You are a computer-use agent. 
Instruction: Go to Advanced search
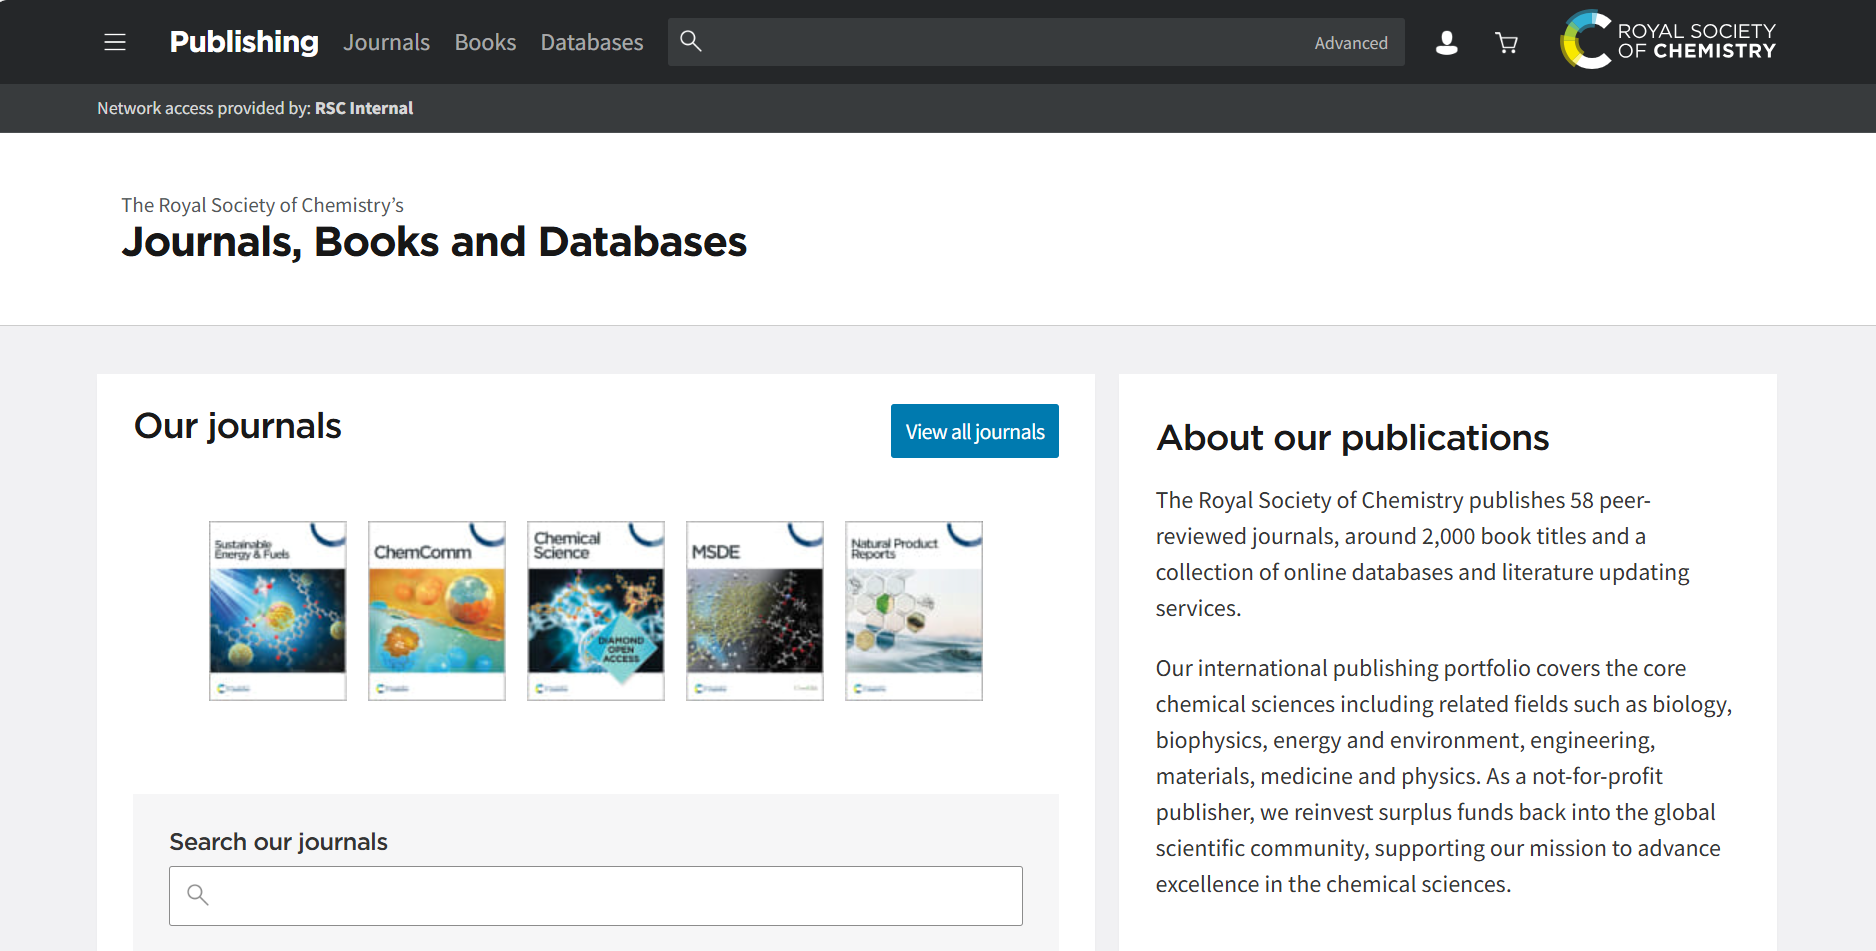tap(1350, 43)
